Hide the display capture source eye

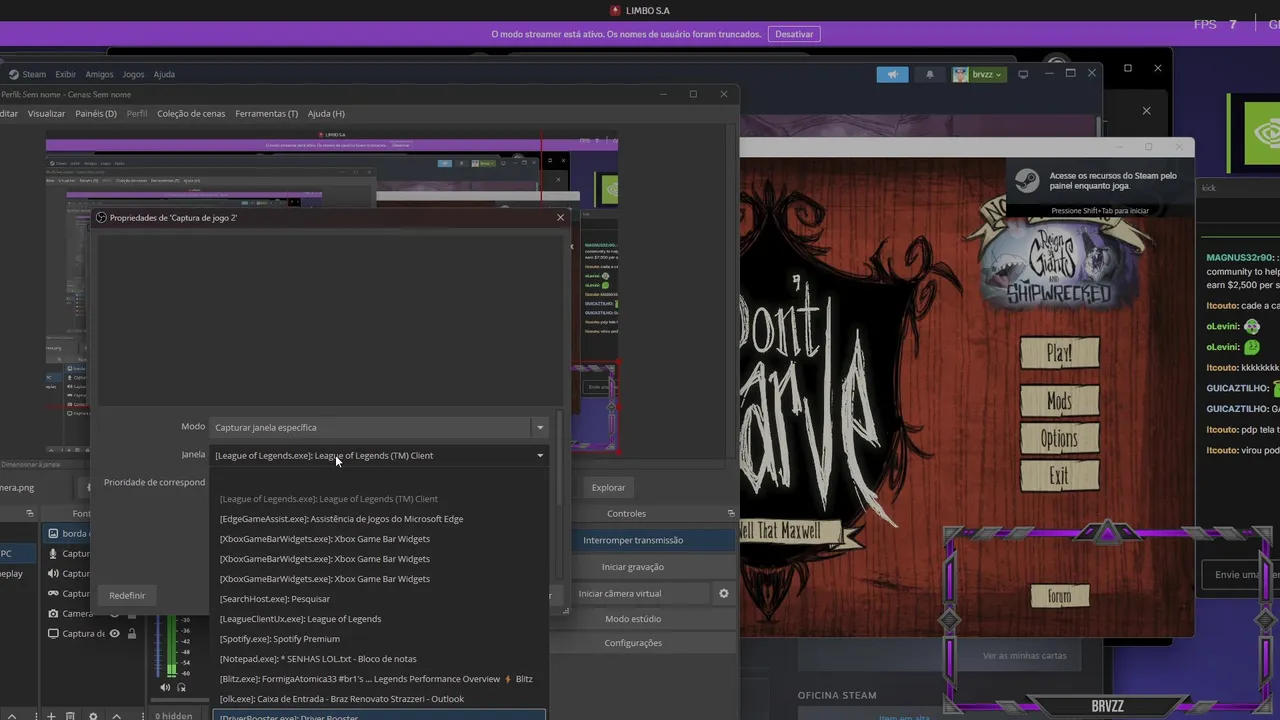pos(114,633)
